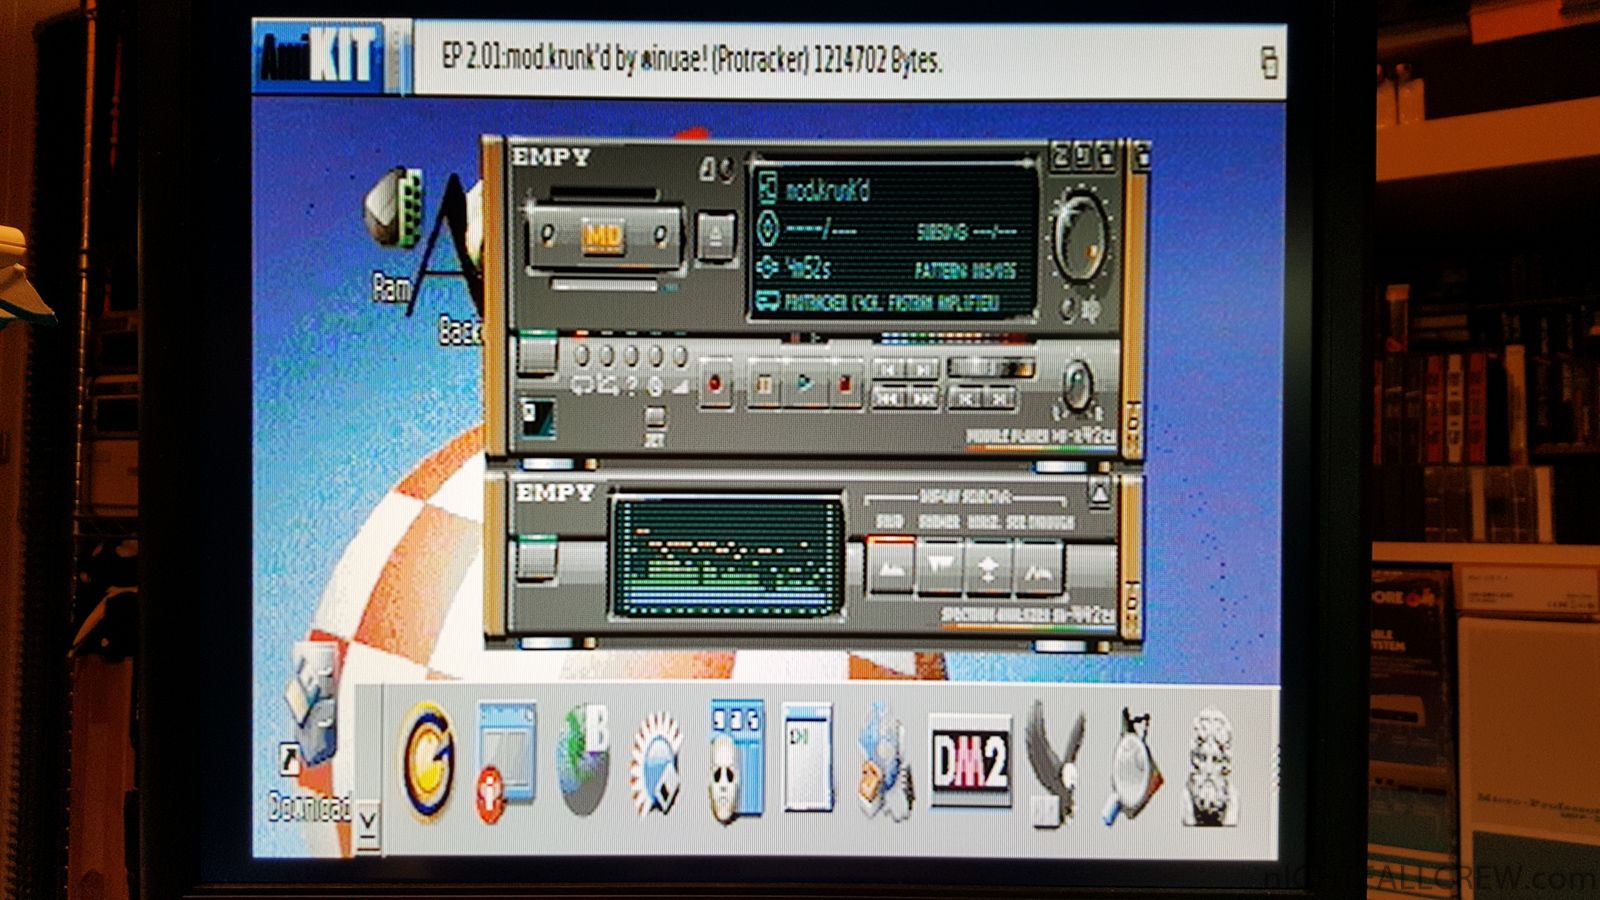Screen dimensions: 1600x900
Task: Toggle the fifth round option button
Action: [x=680, y=356]
